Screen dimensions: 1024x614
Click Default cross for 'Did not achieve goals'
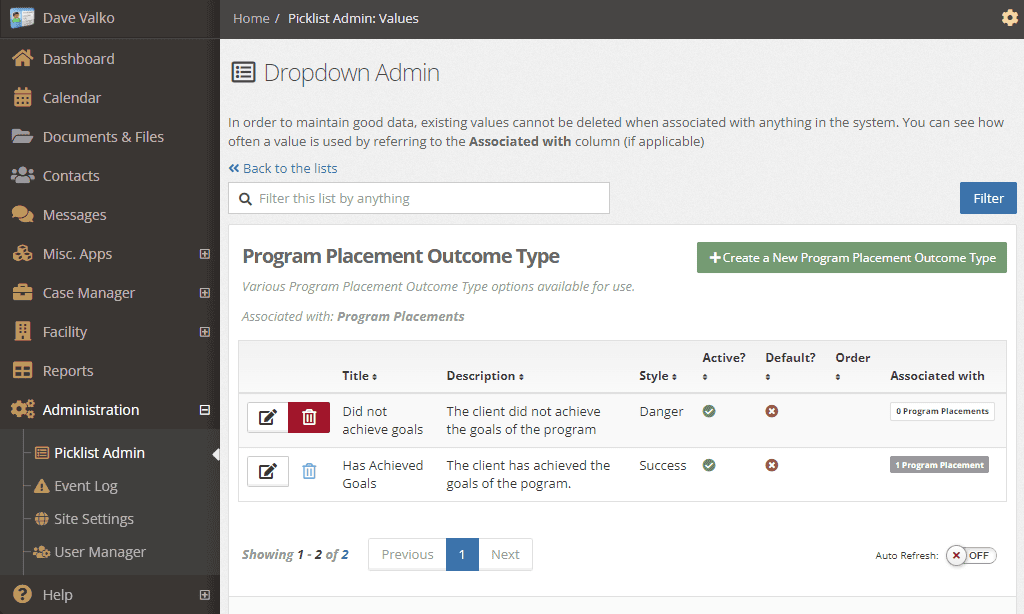tap(771, 411)
